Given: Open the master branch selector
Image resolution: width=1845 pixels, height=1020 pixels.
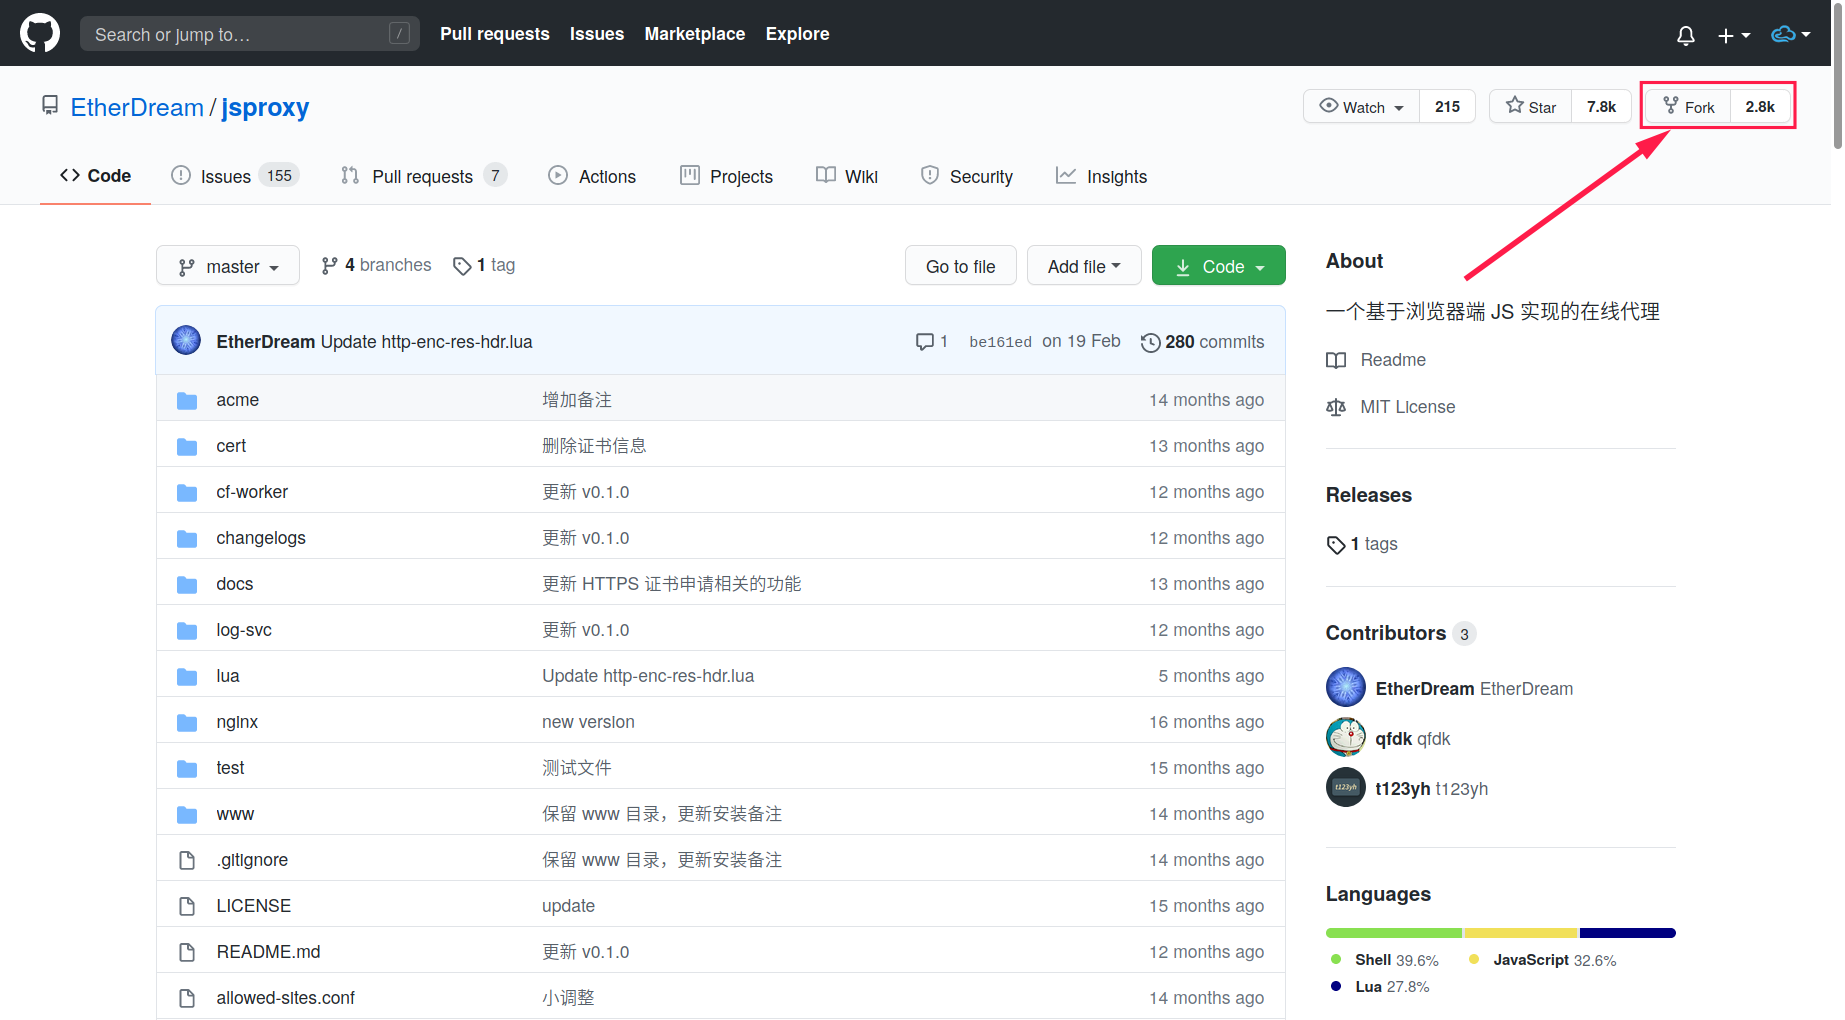Looking at the screenshot, I should (228, 266).
